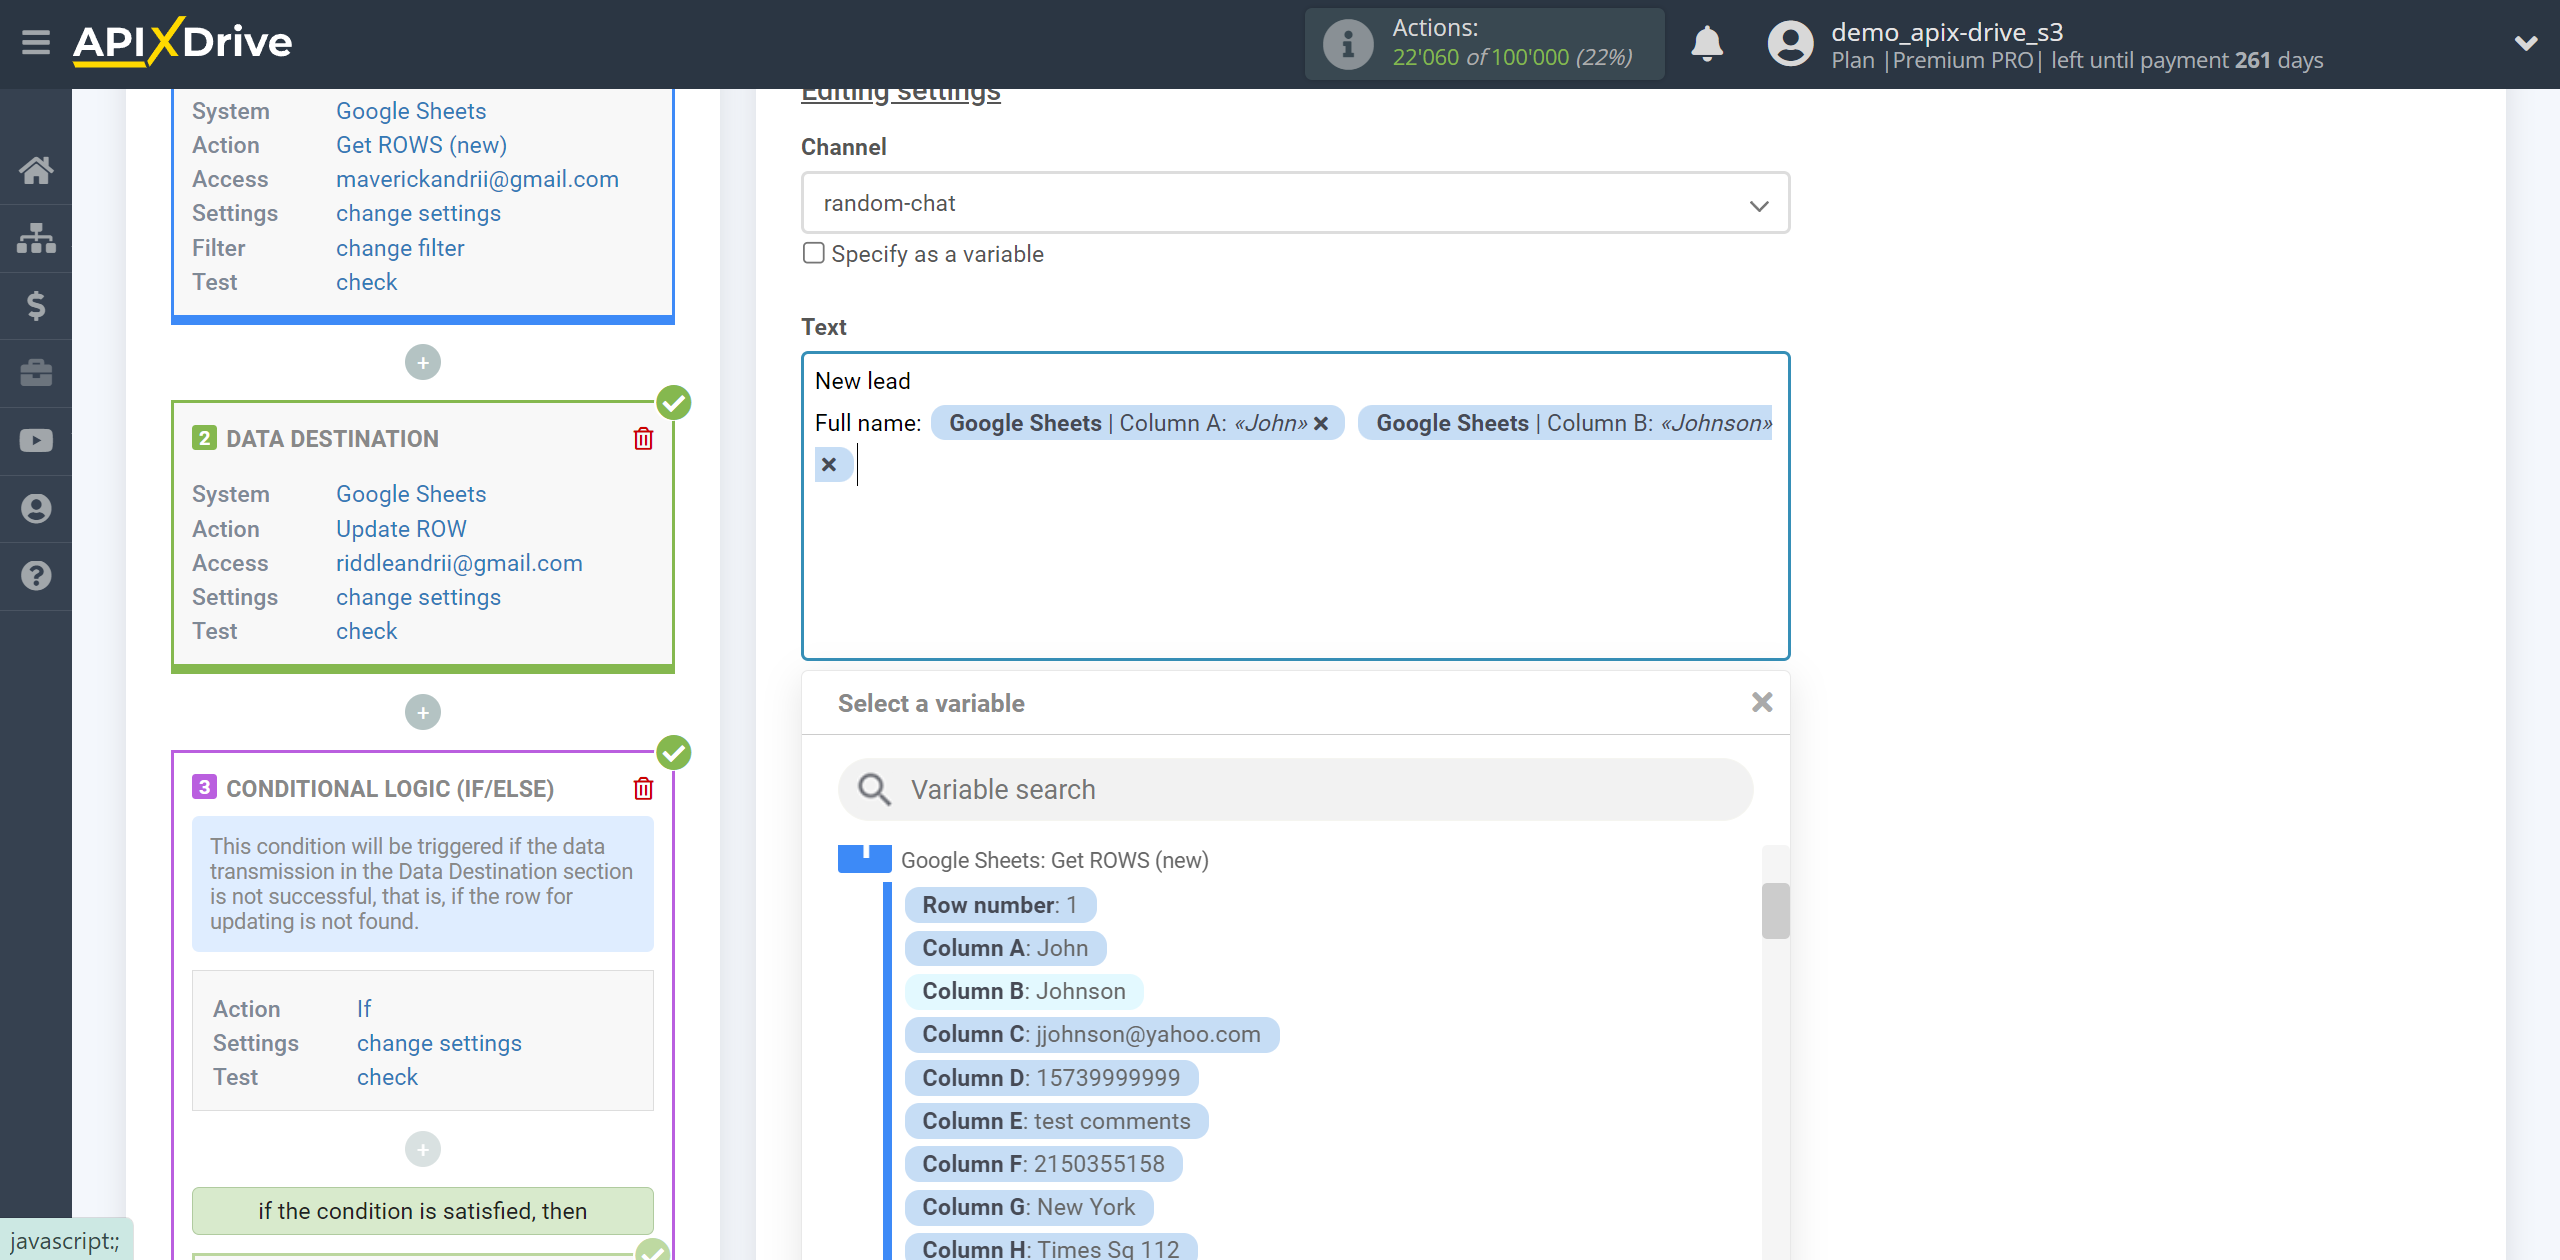Screen dimensions: 2560x1260
Task: Add step after Data Destination block
Action: click(x=423, y=712)
